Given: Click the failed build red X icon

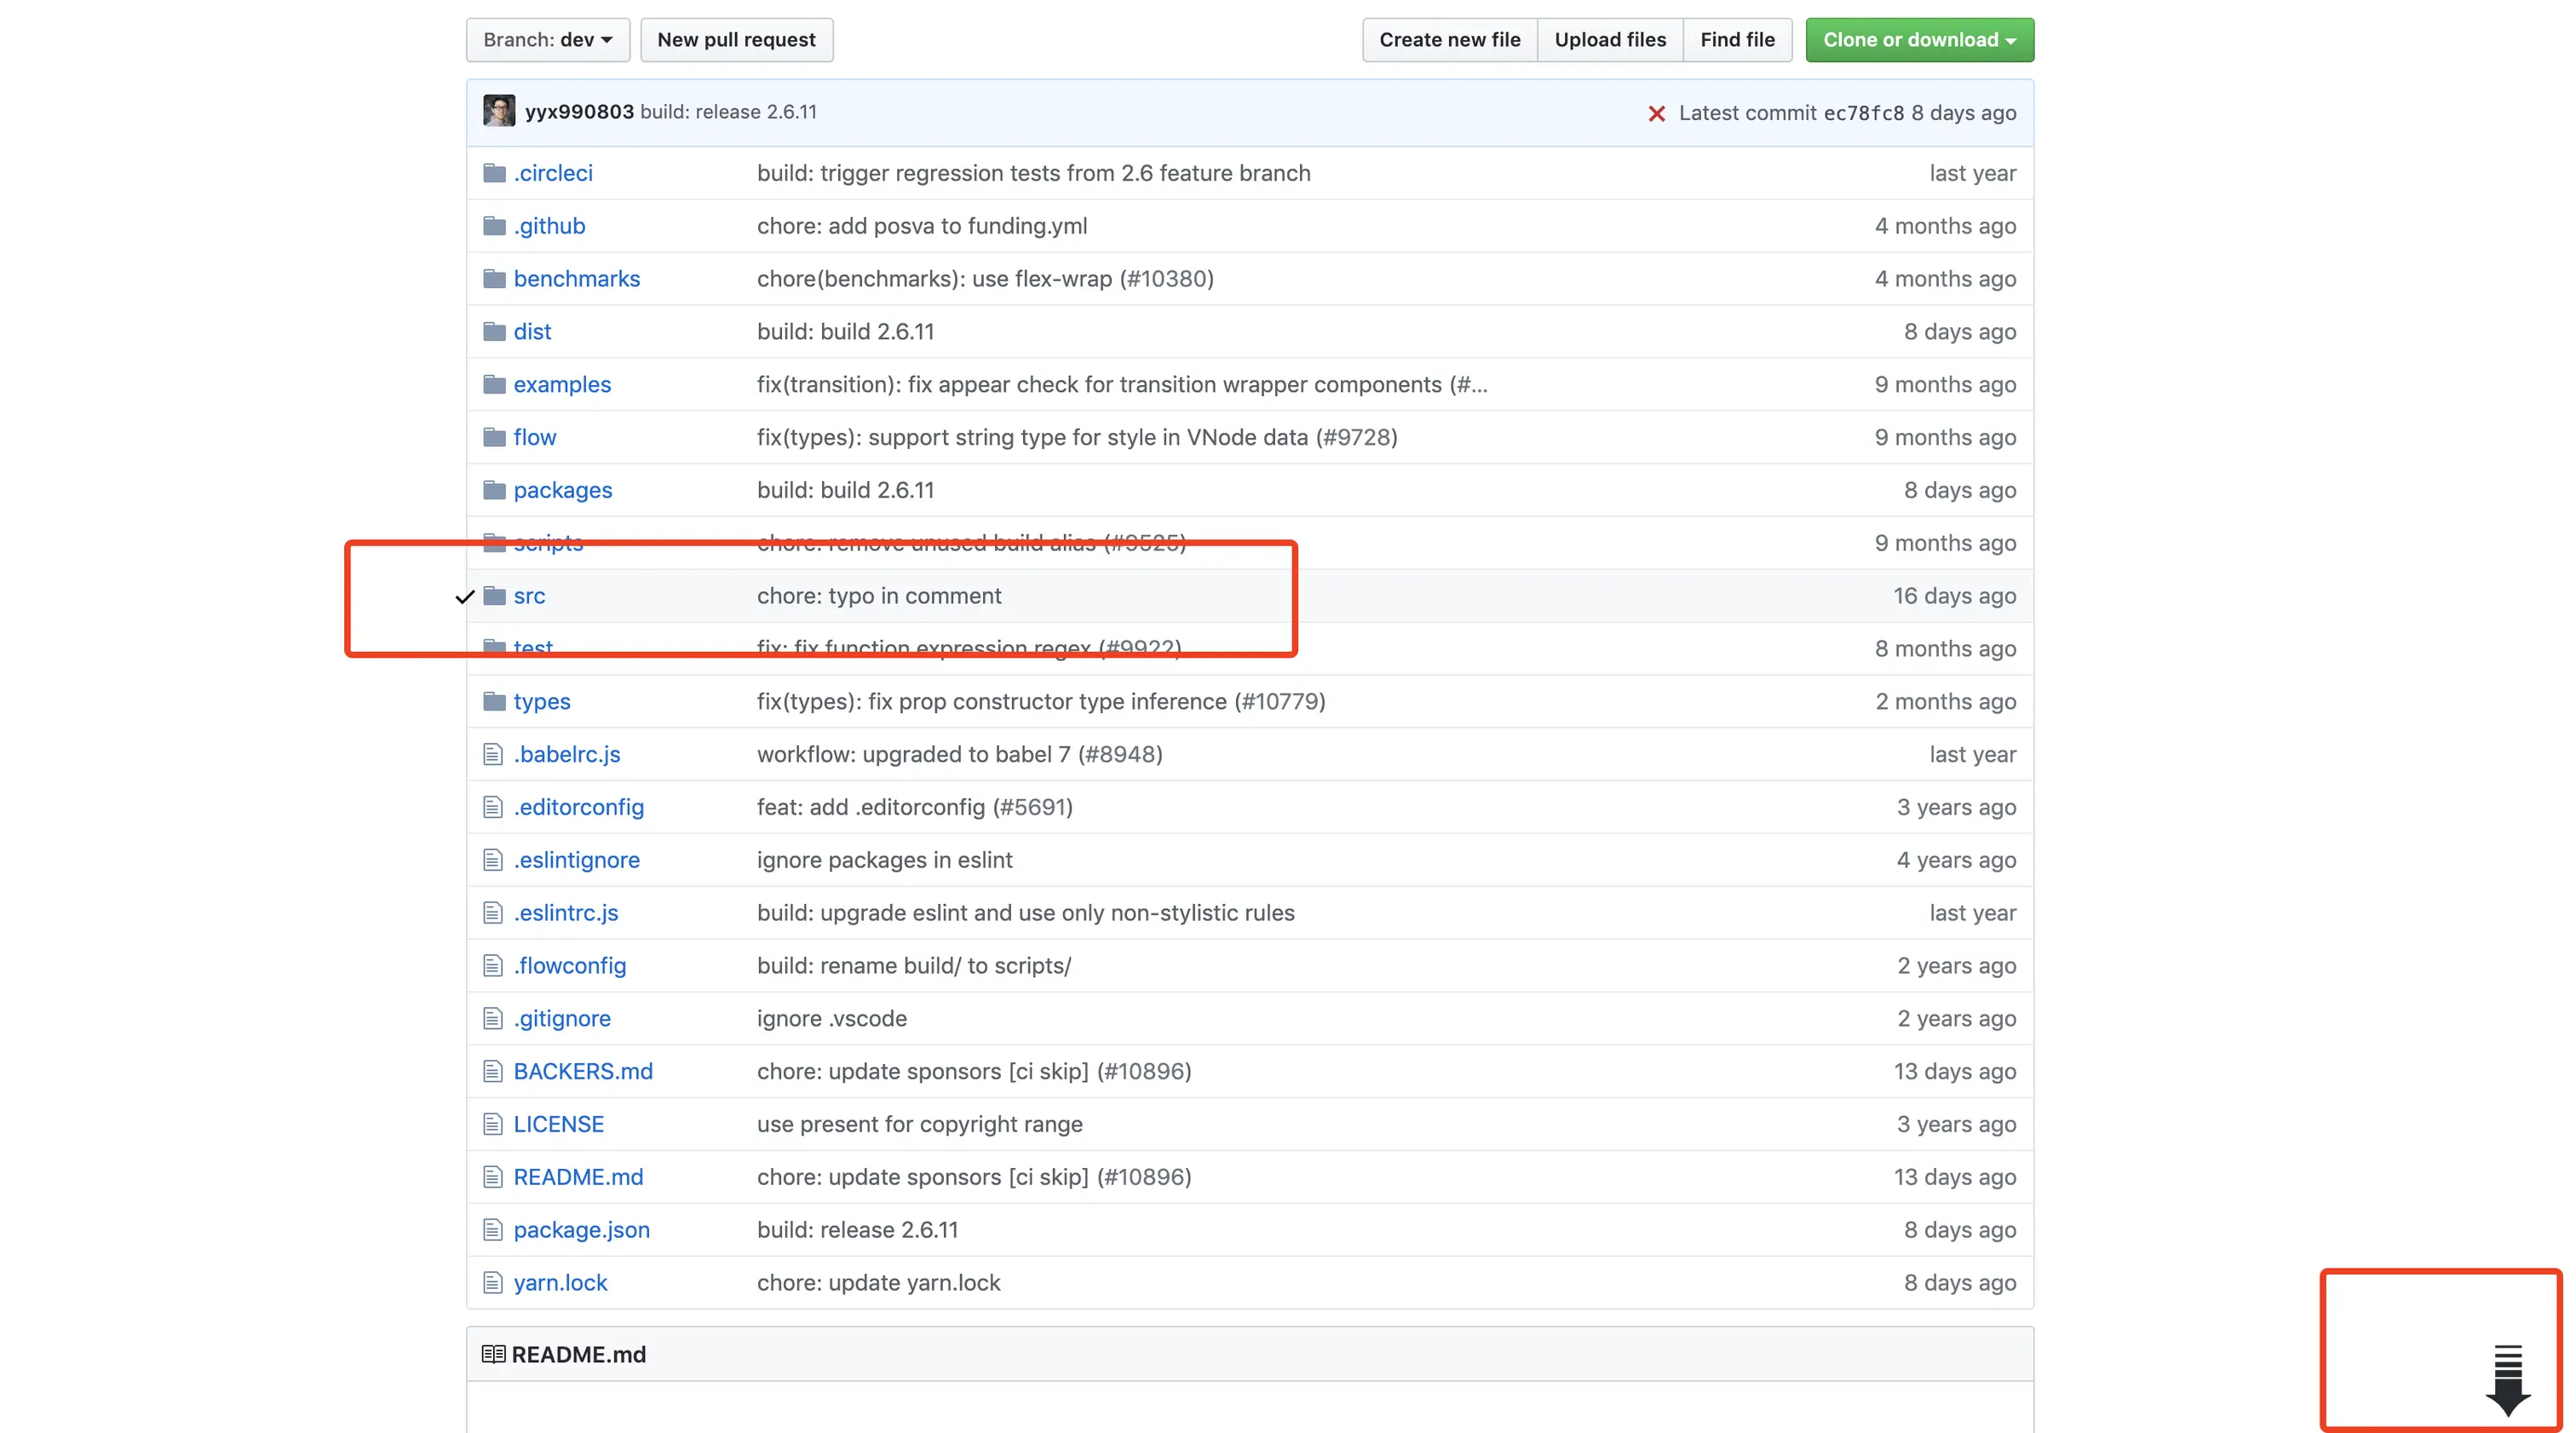Looking at the screenshot, I should 1656,114.
